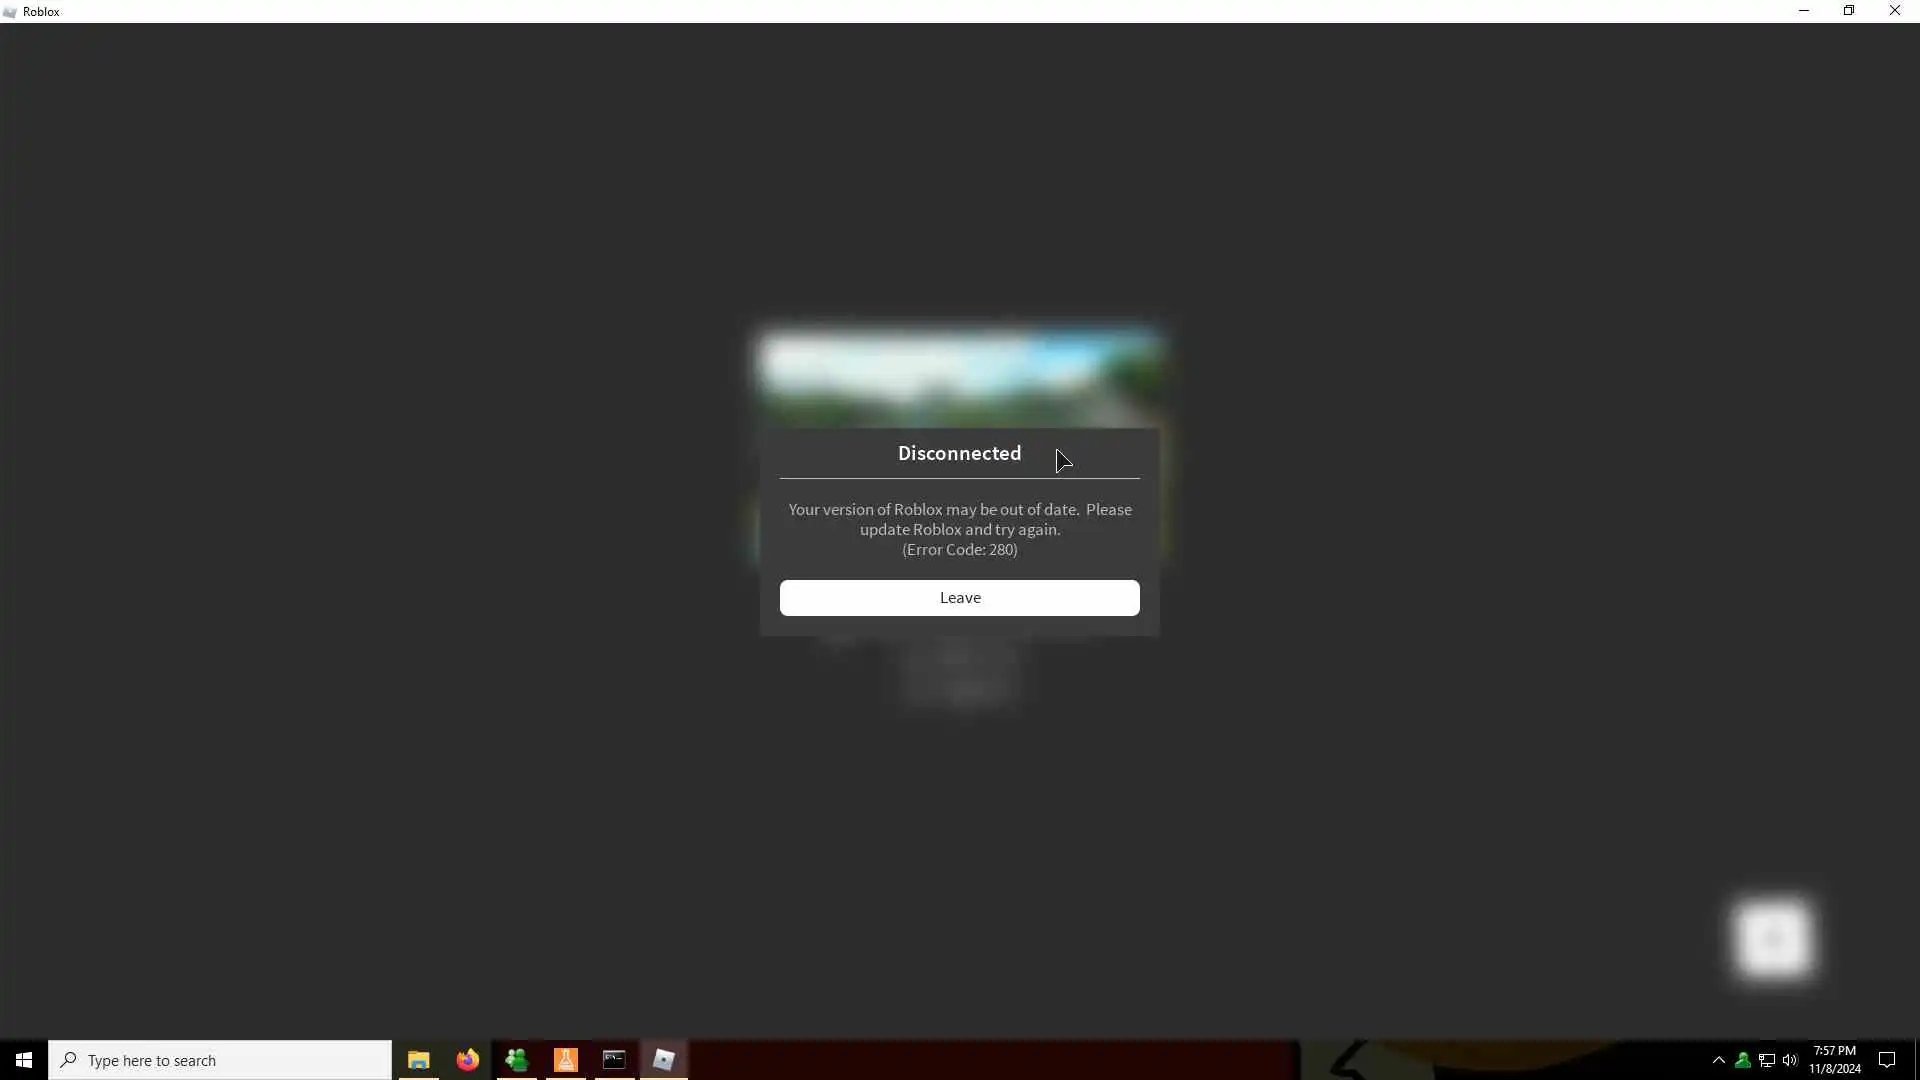Minimize the Roblox window

[x=1804, y=11]
